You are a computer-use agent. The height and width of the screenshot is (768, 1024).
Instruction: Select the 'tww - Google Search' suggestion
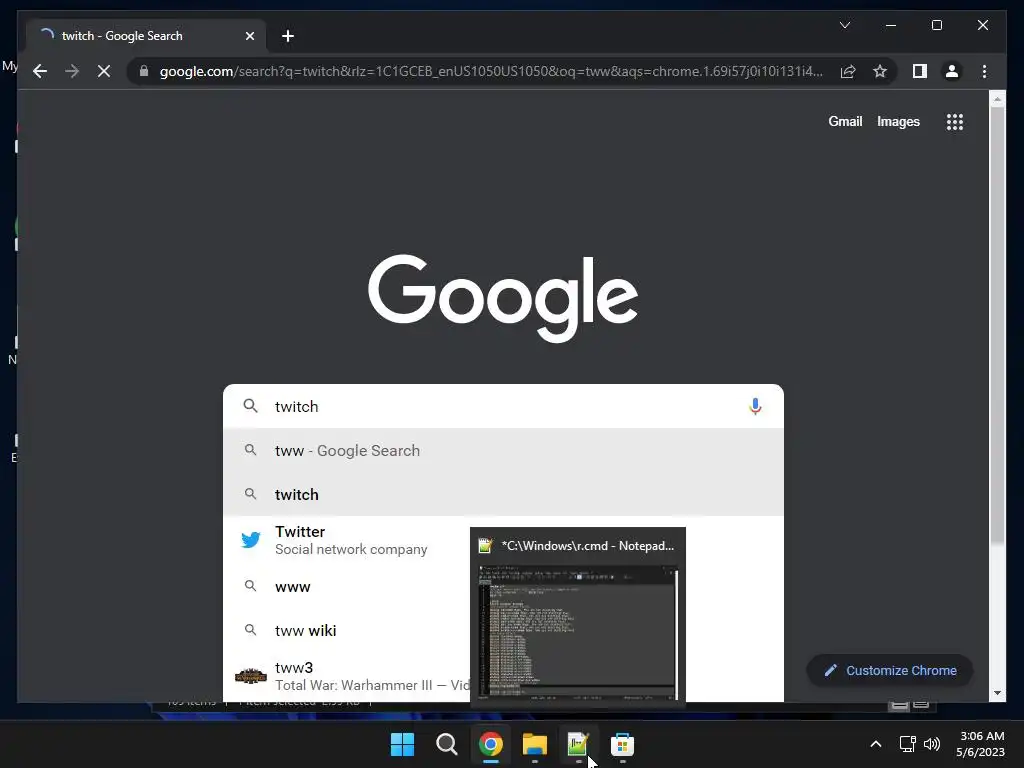point(503,451)
